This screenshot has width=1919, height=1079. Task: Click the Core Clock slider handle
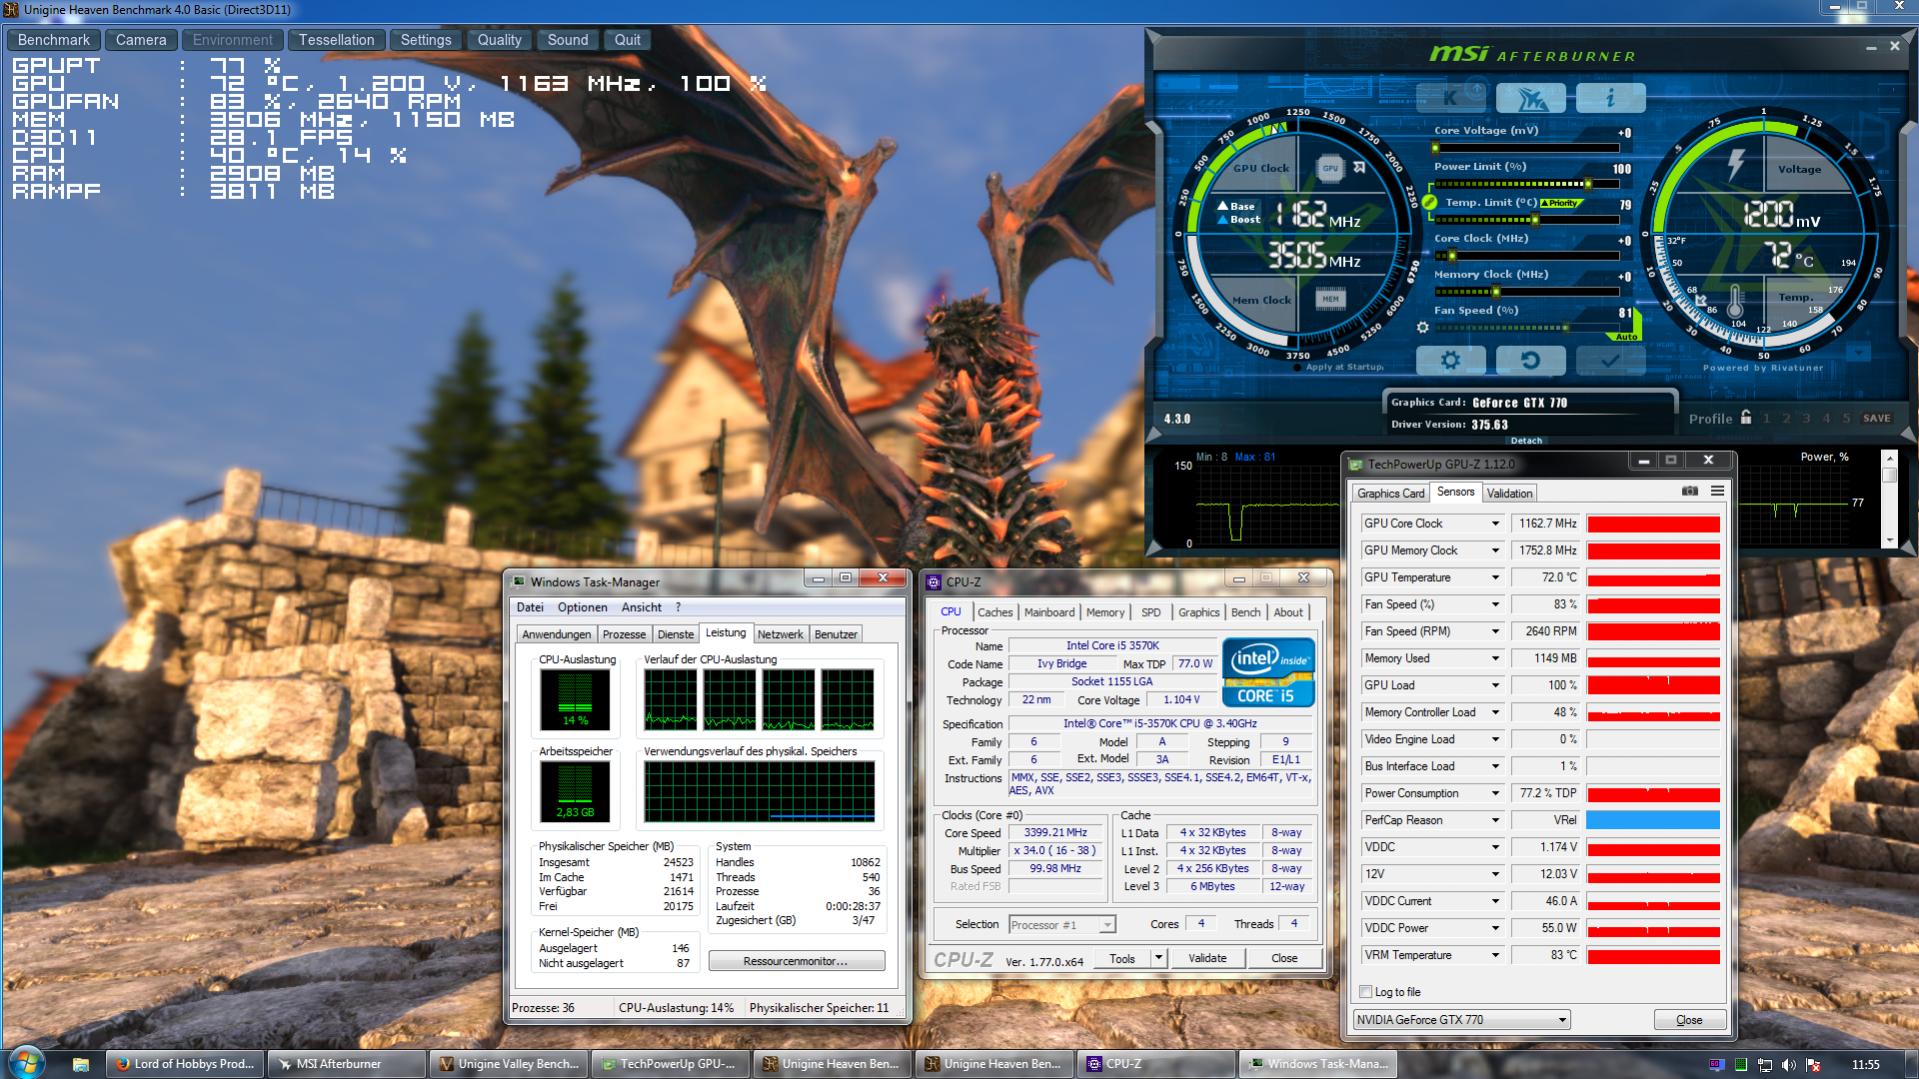click(x=1452, y=256)
